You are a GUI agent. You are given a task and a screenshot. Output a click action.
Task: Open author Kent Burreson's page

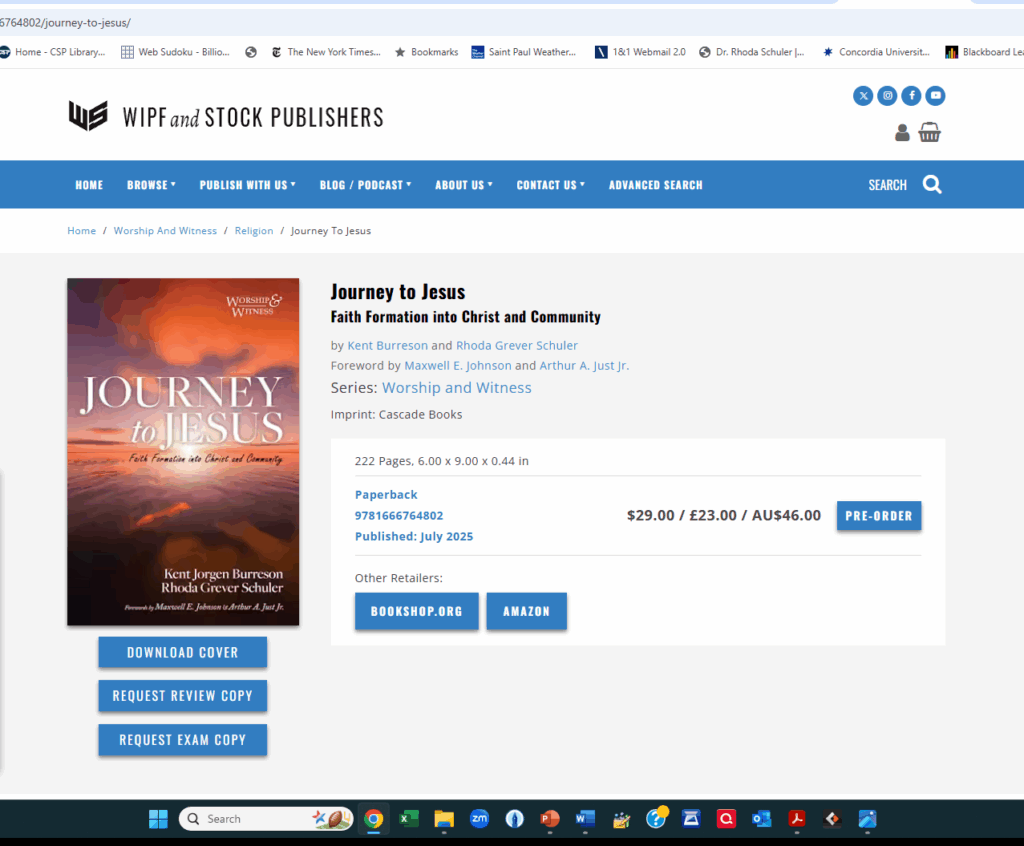click(x=387, y=346)
